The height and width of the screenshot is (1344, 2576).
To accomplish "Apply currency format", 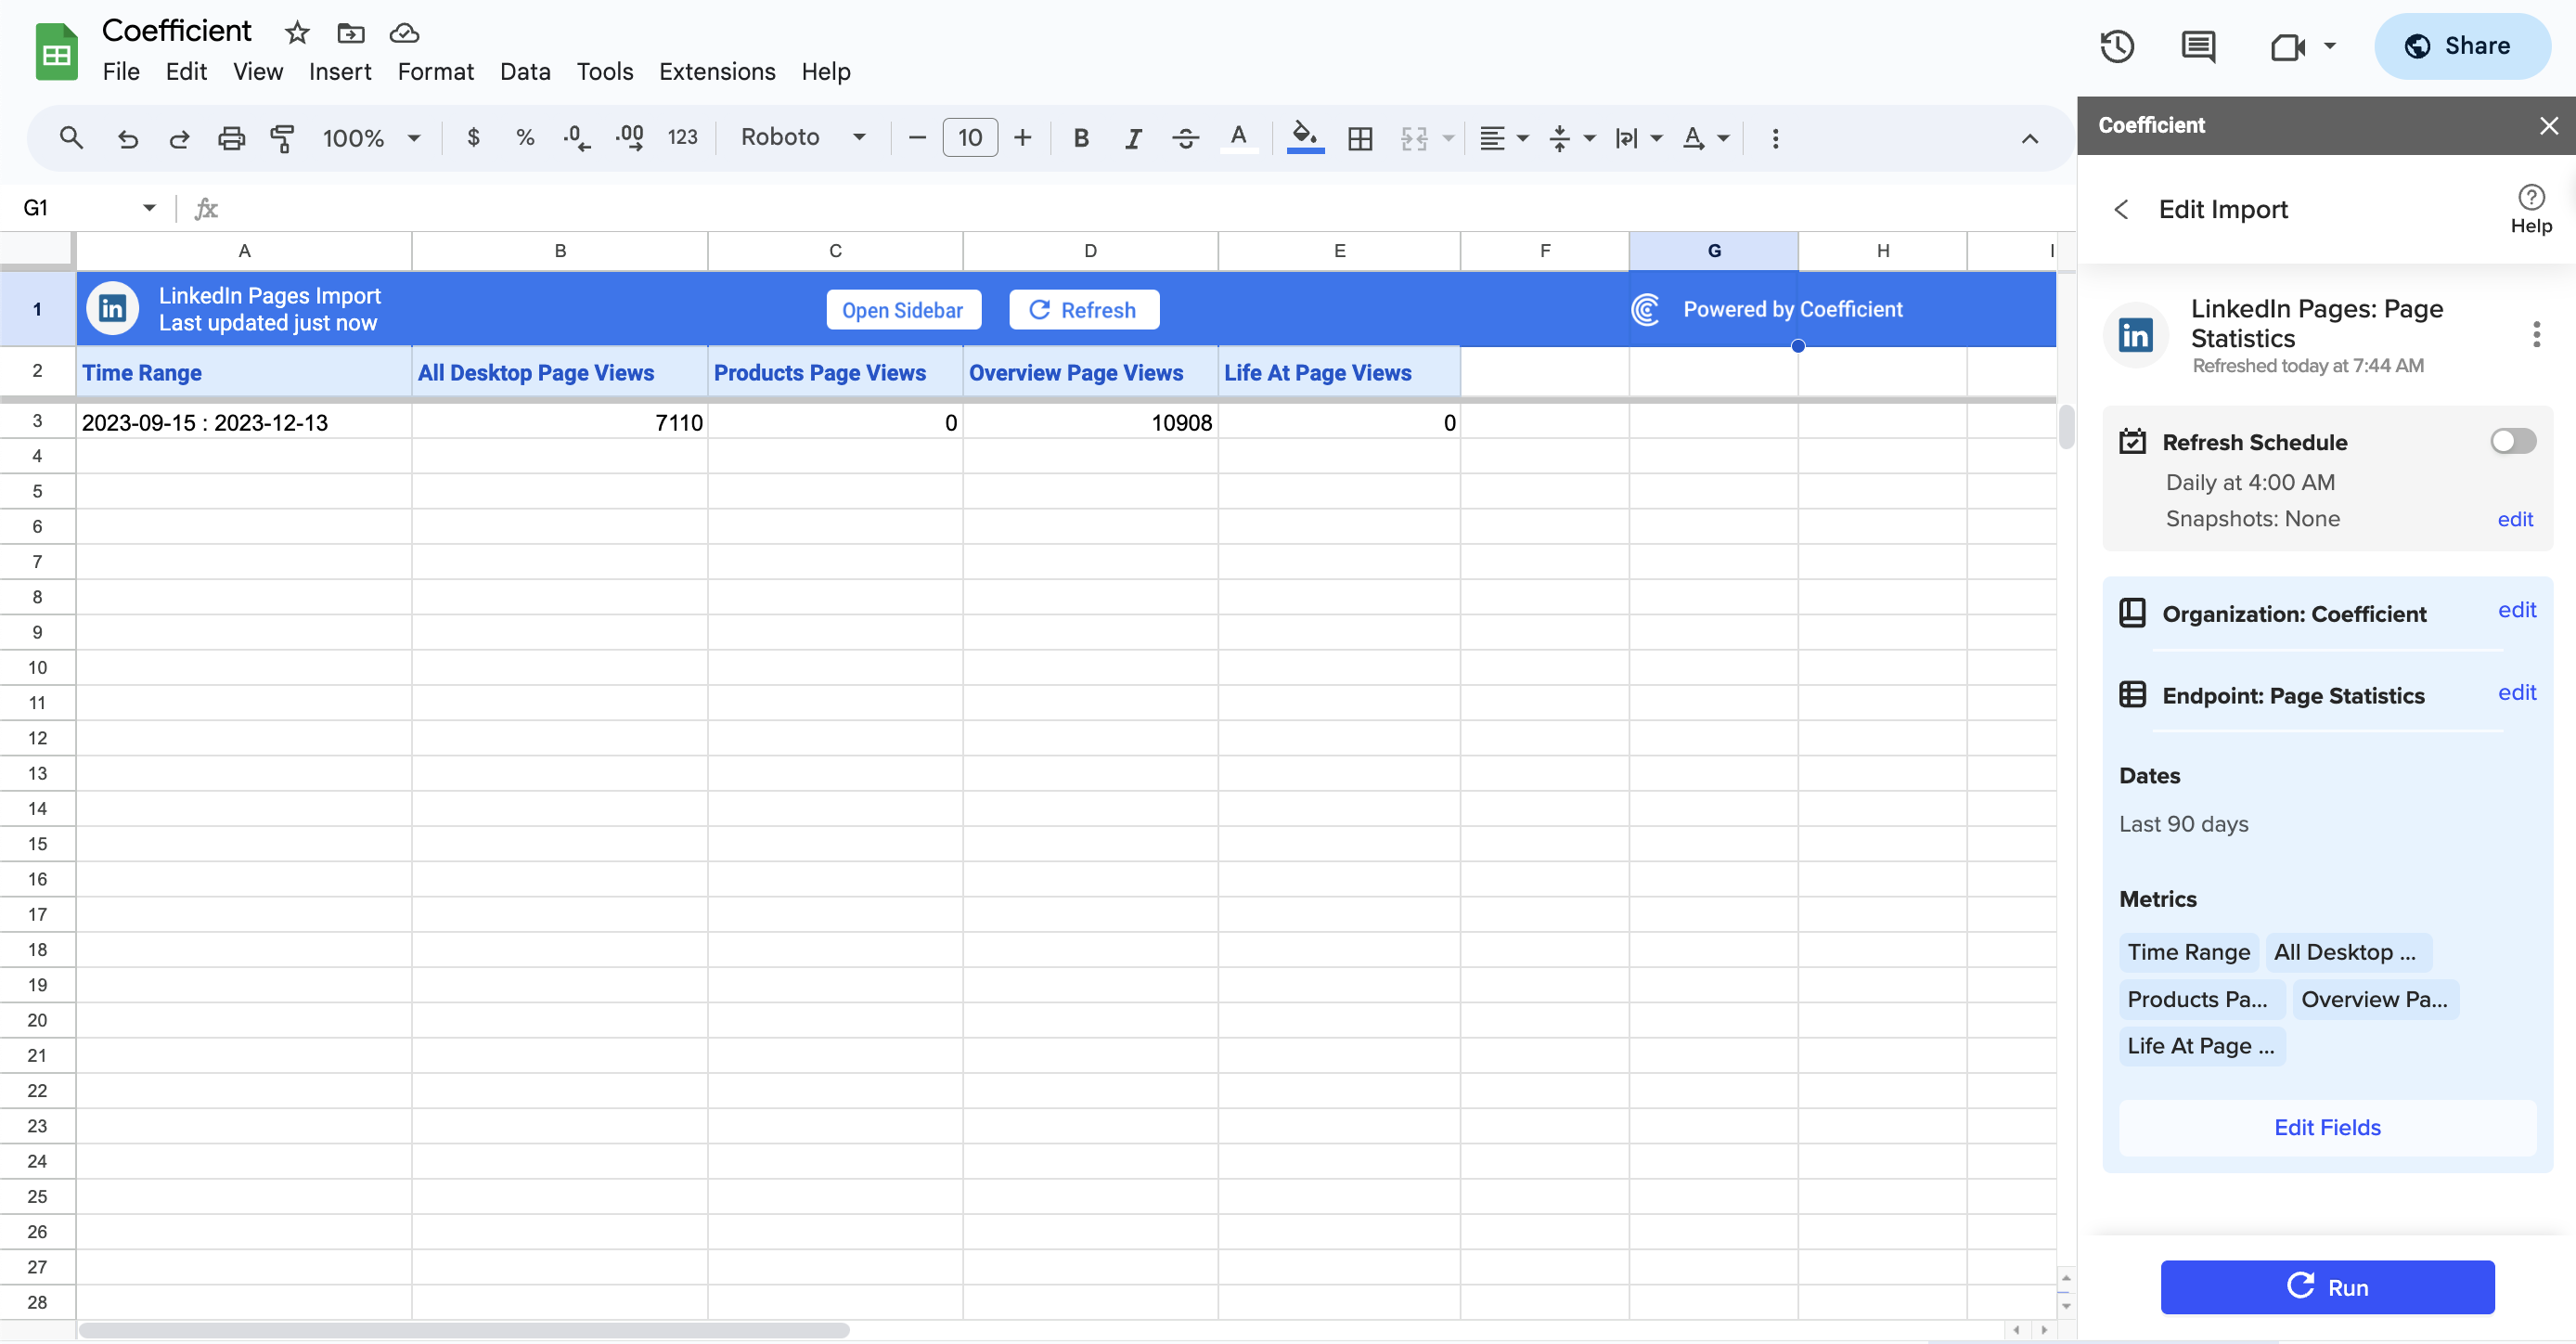I will [x=473, y=138].
